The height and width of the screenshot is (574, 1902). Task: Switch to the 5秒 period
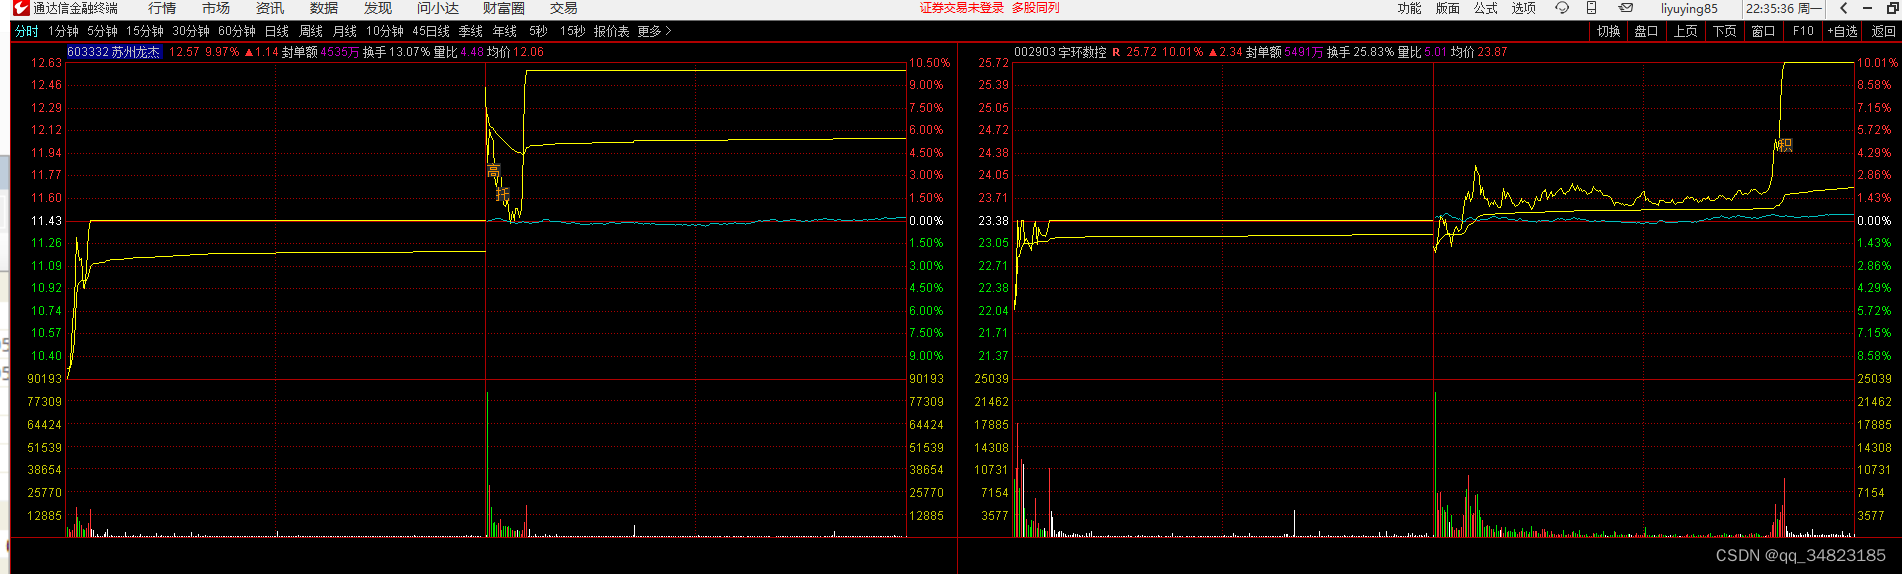click(x=538, y=31)
